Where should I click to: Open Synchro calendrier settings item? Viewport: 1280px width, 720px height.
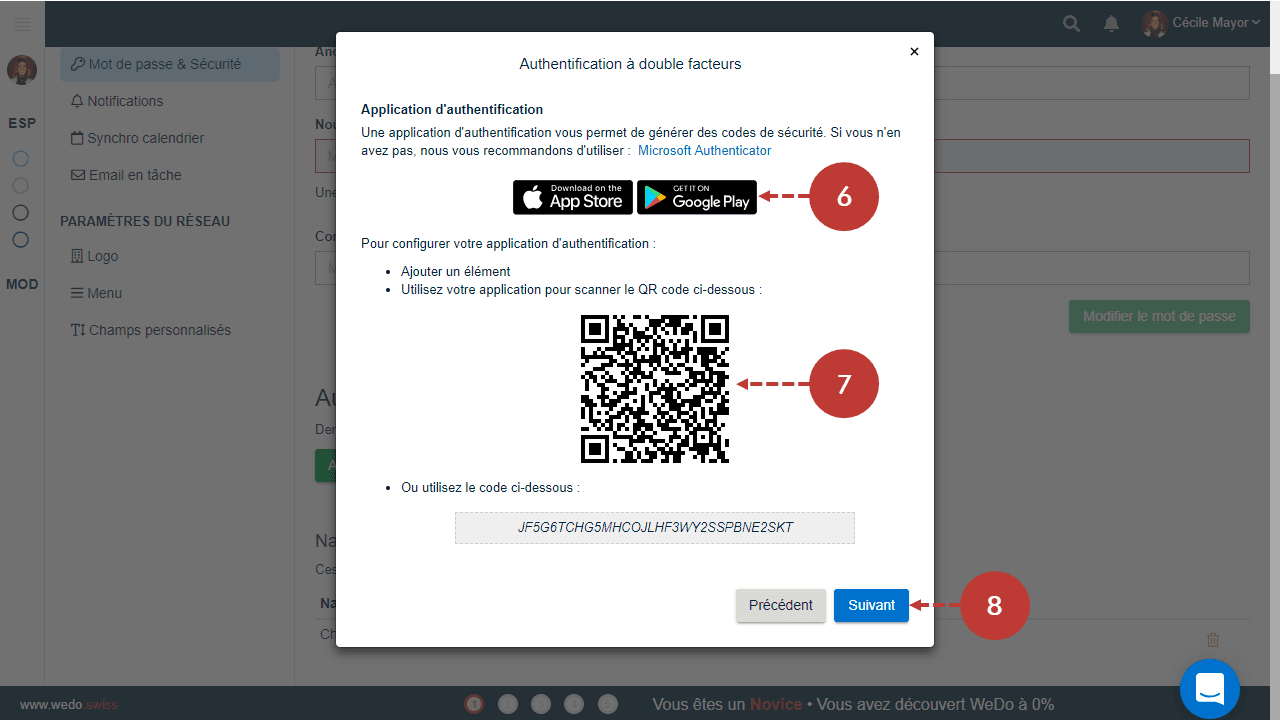coord(137,138)
